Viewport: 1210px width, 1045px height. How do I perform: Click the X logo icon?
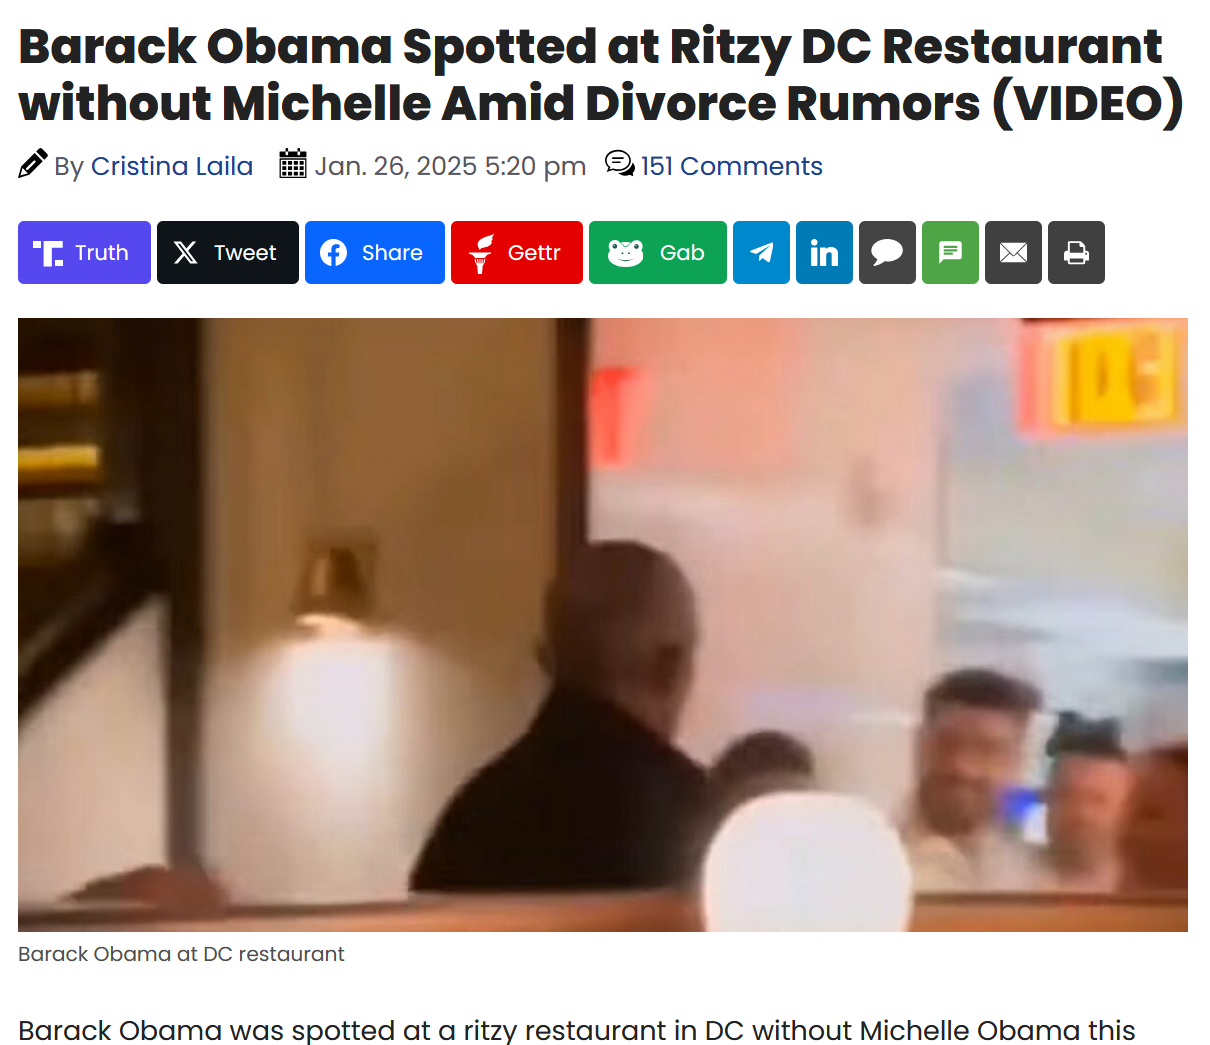coord(186,253)
